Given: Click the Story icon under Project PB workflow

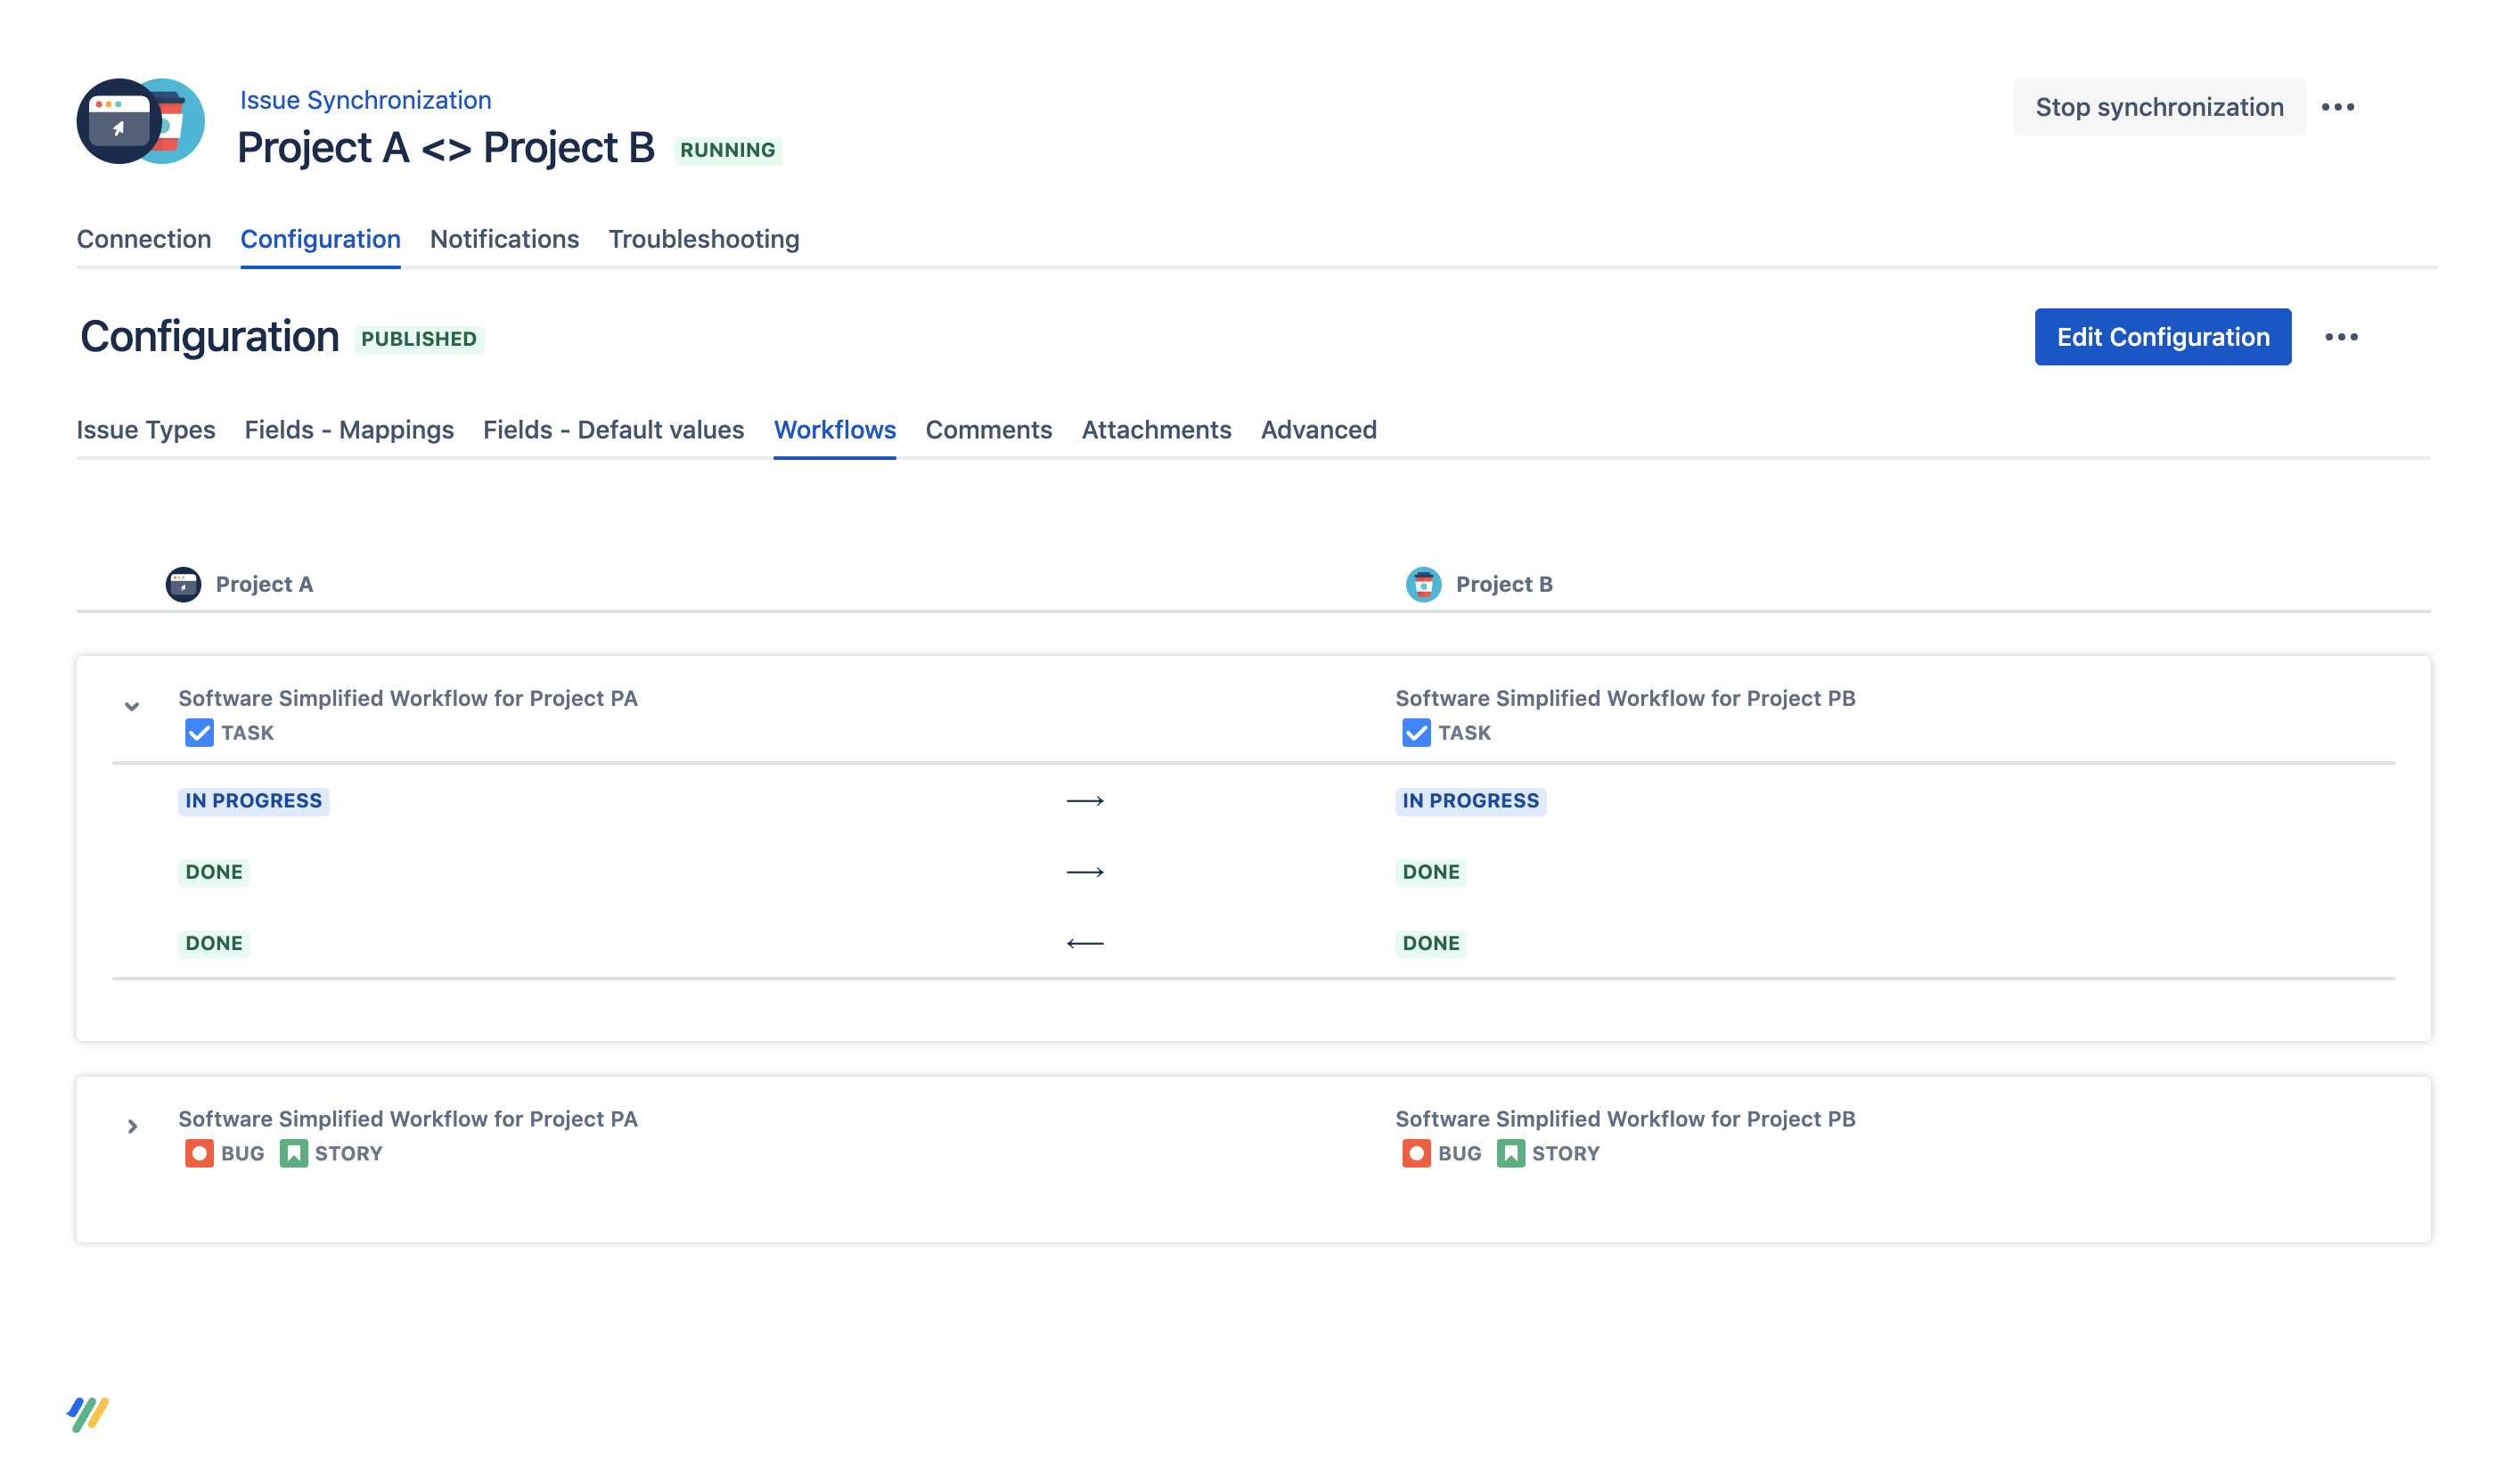Looking at the screenshot, I should pyautogui.click(x=1511, y=1154).
